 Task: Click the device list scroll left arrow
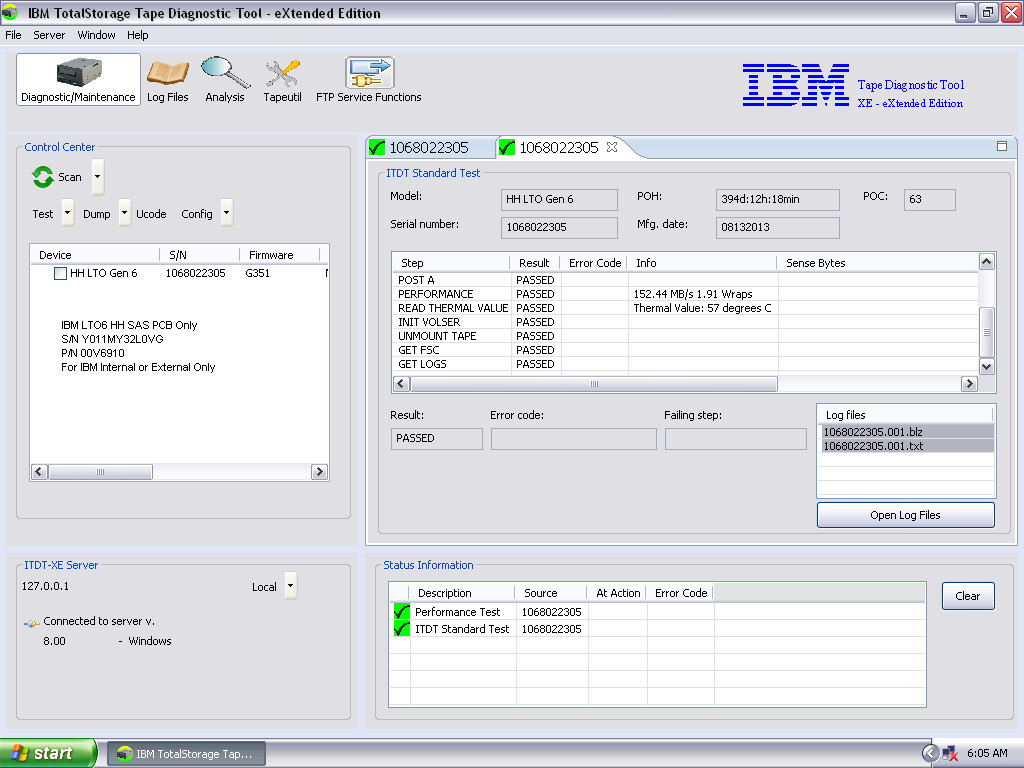(39, 472)
